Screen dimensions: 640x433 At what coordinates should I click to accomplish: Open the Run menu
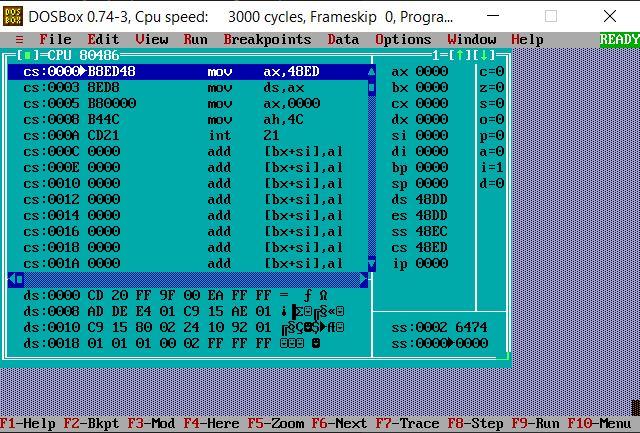click(196, 40)
